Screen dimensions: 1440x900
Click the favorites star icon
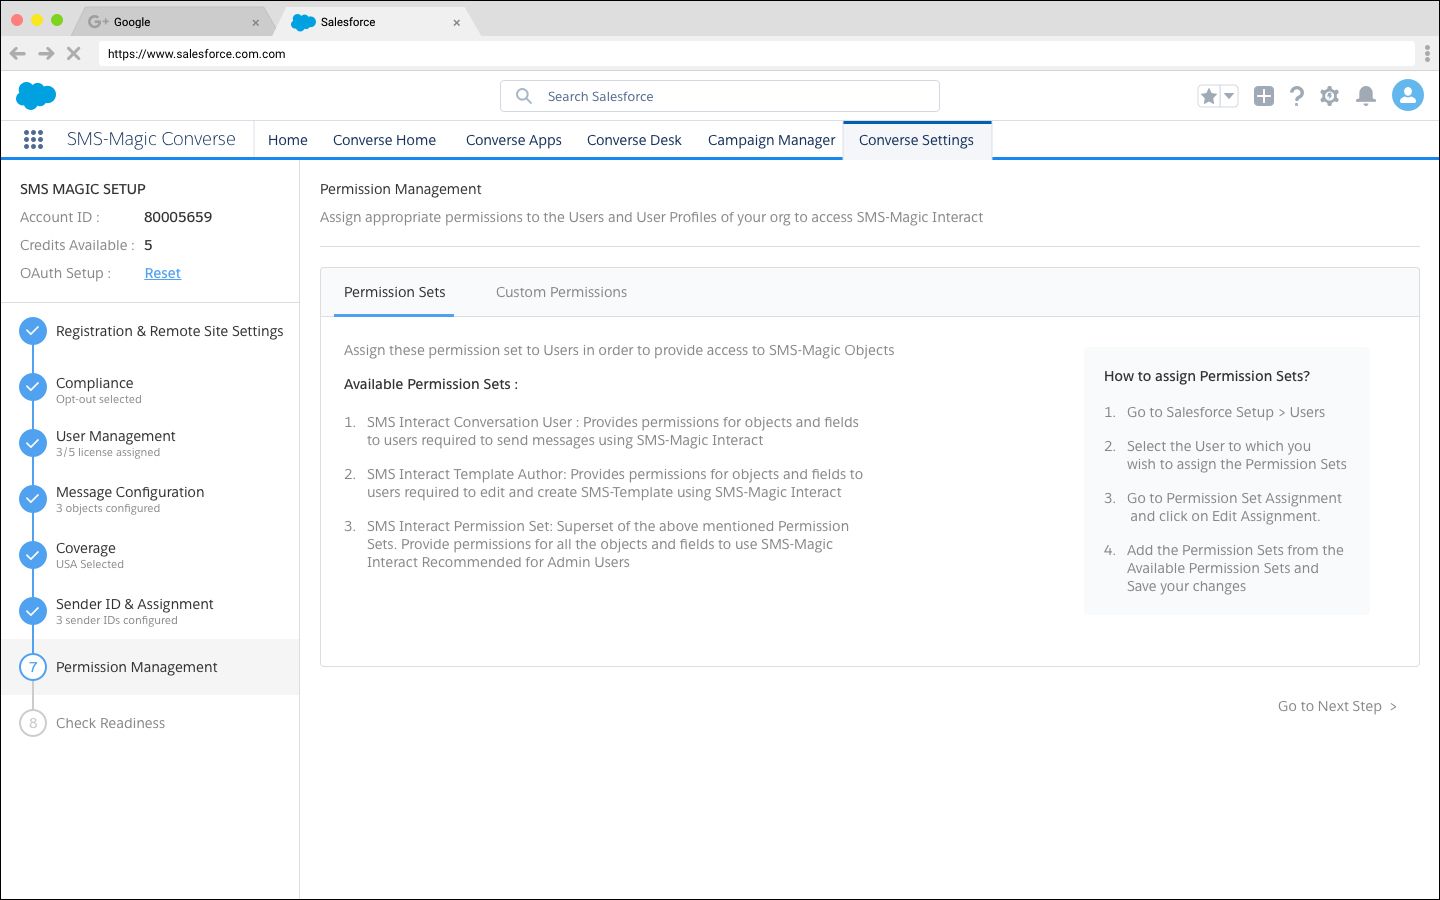(x=1209, y=96)
